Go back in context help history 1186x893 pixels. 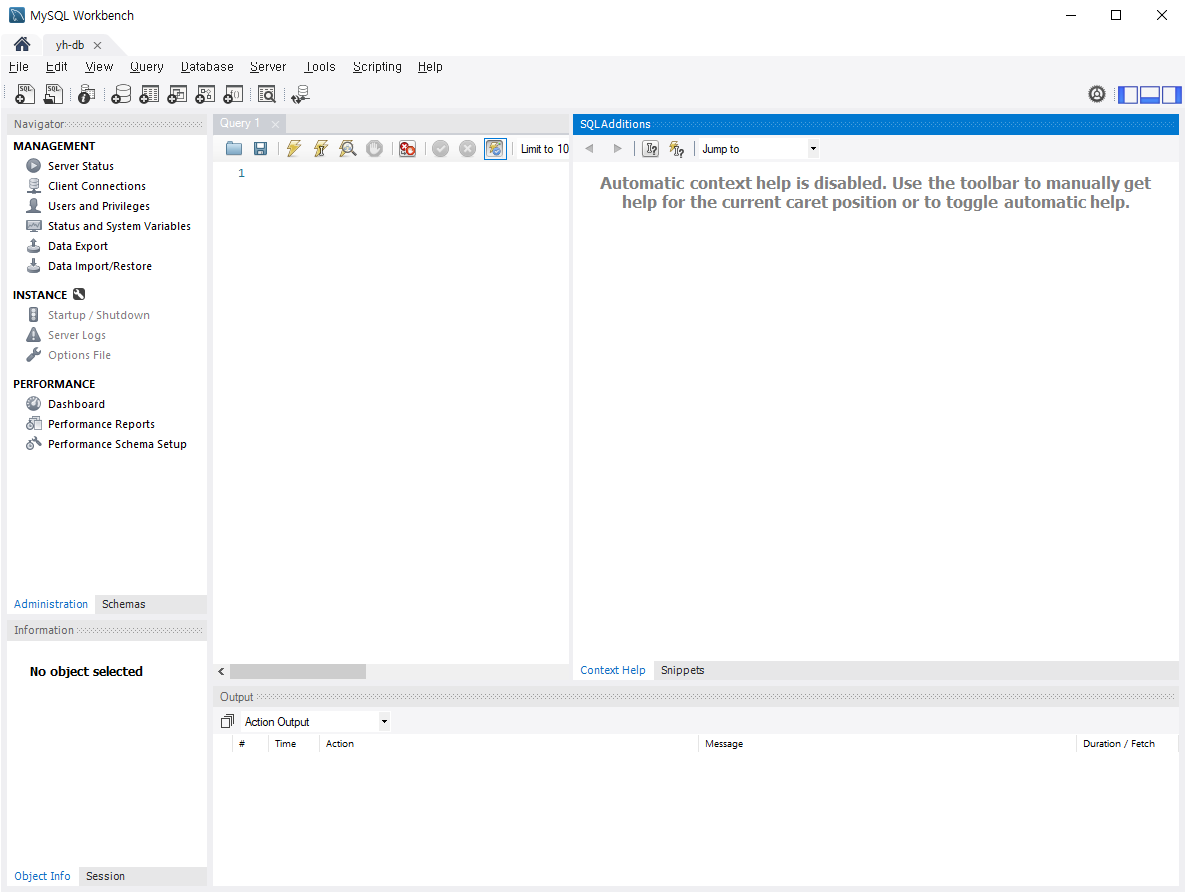click(x=589, y=149)
